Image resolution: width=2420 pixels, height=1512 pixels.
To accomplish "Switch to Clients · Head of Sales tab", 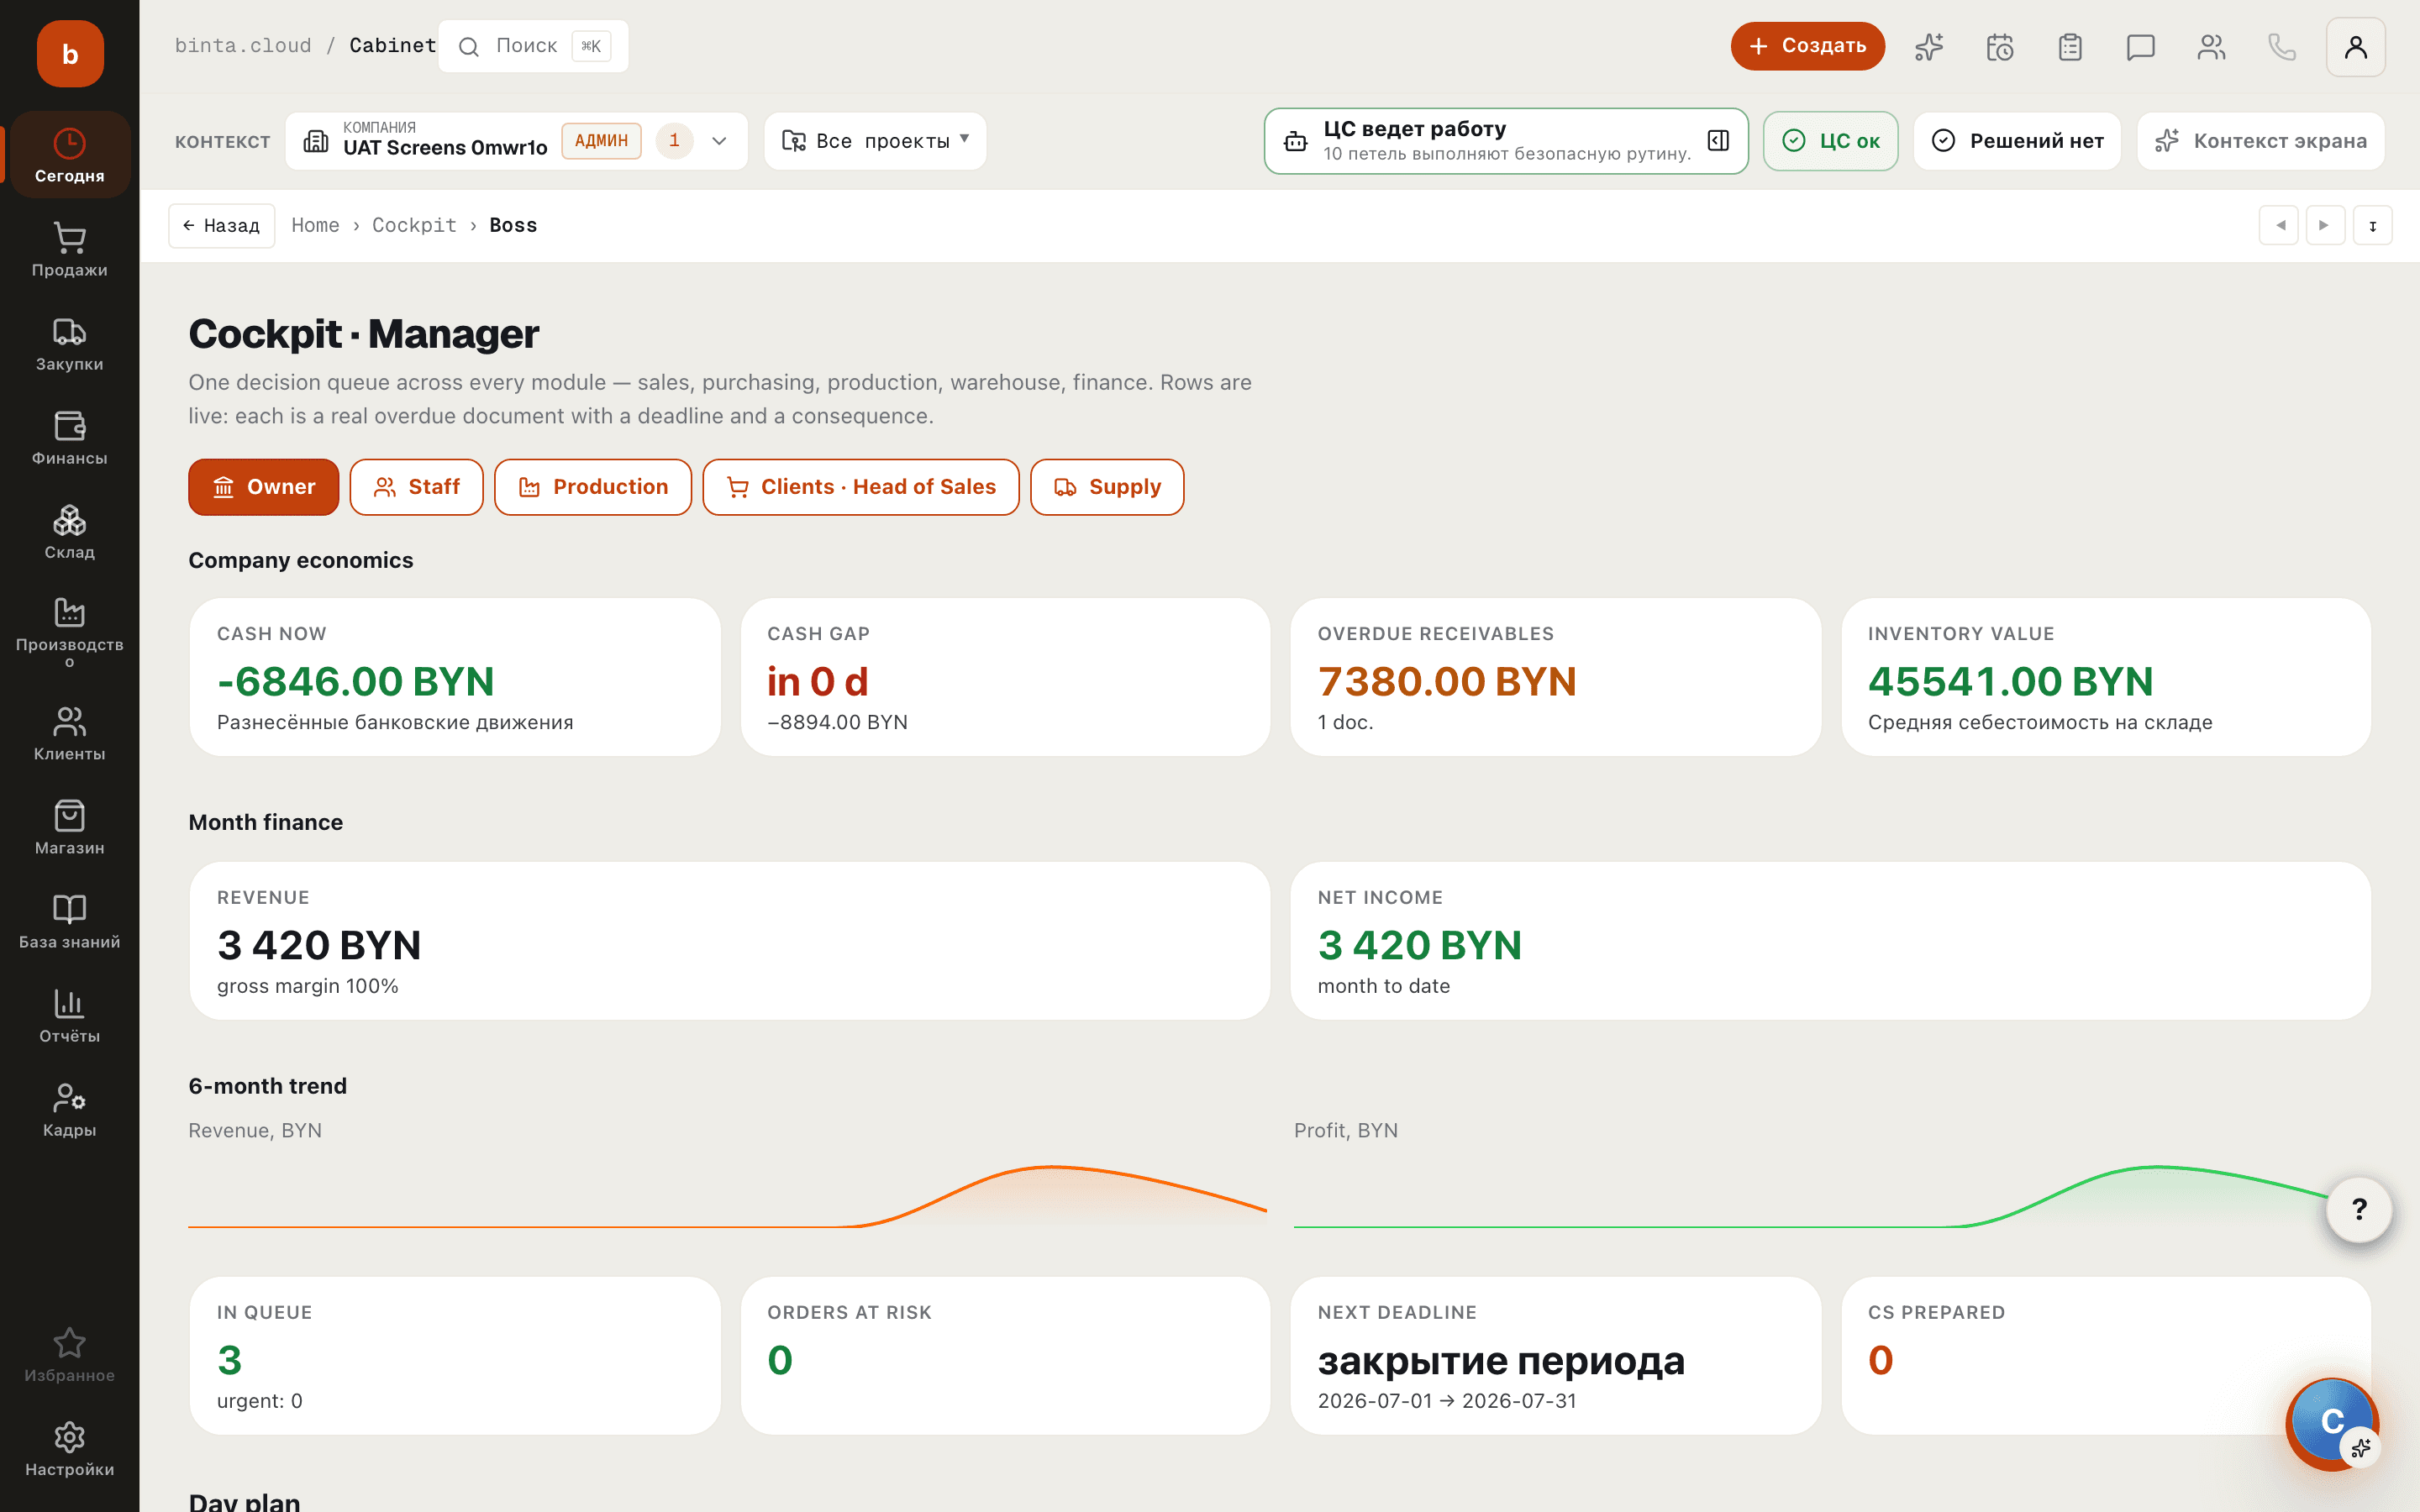I will coord(861,487).
